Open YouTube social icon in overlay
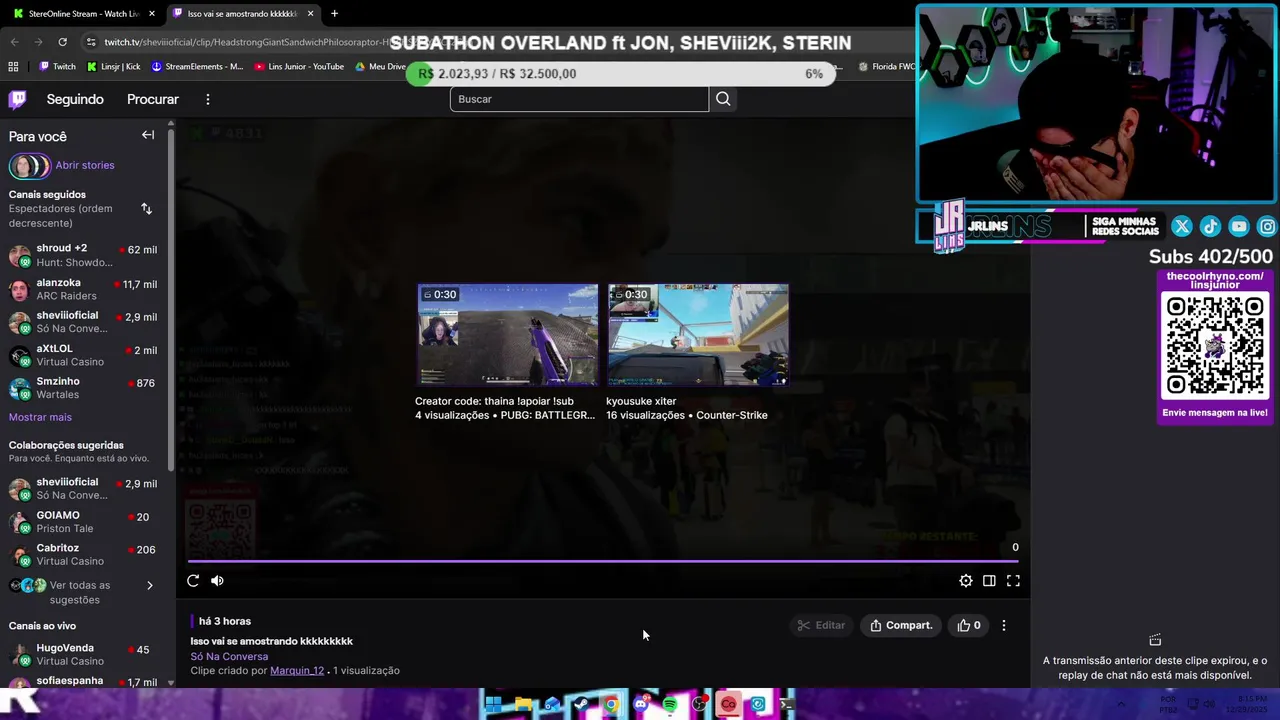 (1239, 227)
